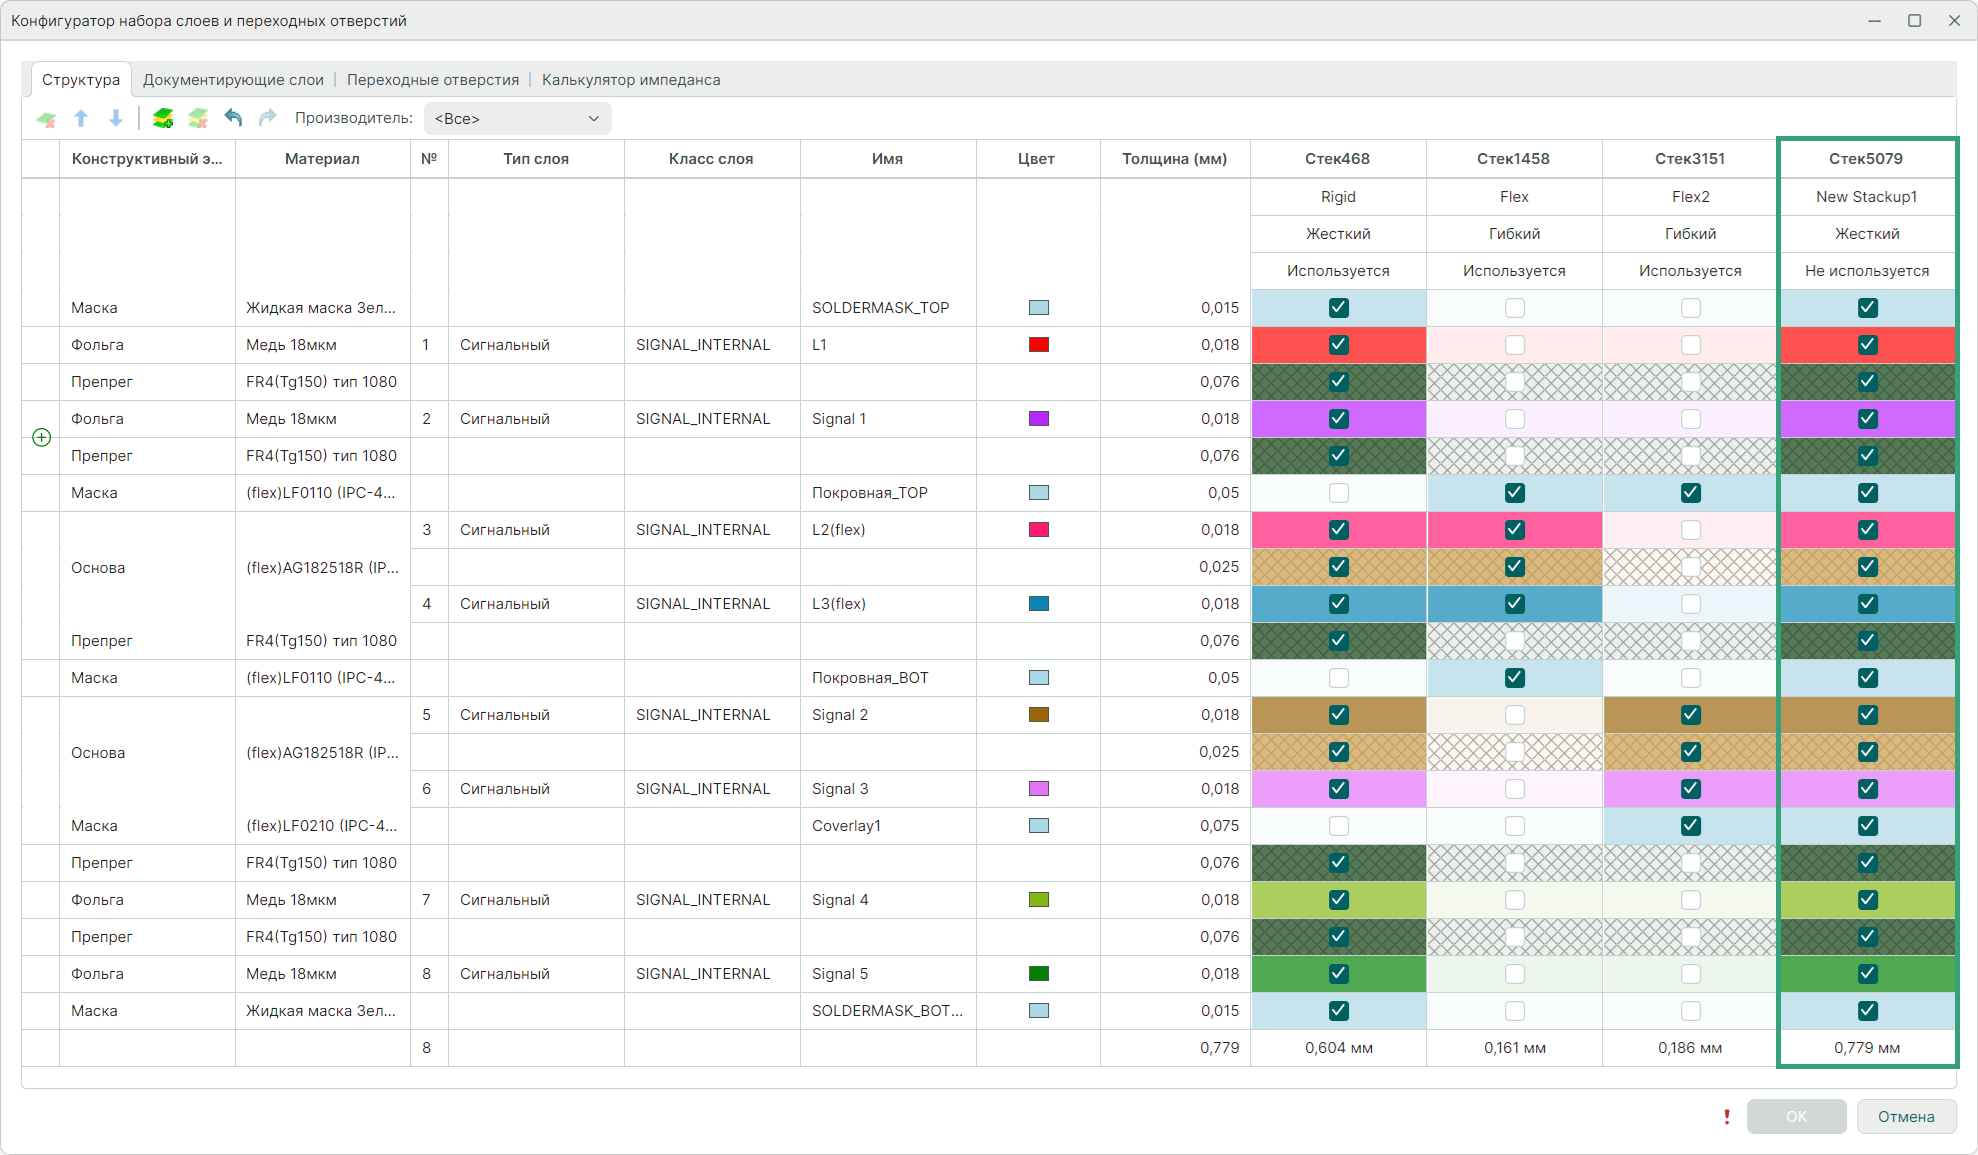
Task: Uncheck SOLDERMASK_TOP in Стек468 column
Action: (x=1338, y=308)
